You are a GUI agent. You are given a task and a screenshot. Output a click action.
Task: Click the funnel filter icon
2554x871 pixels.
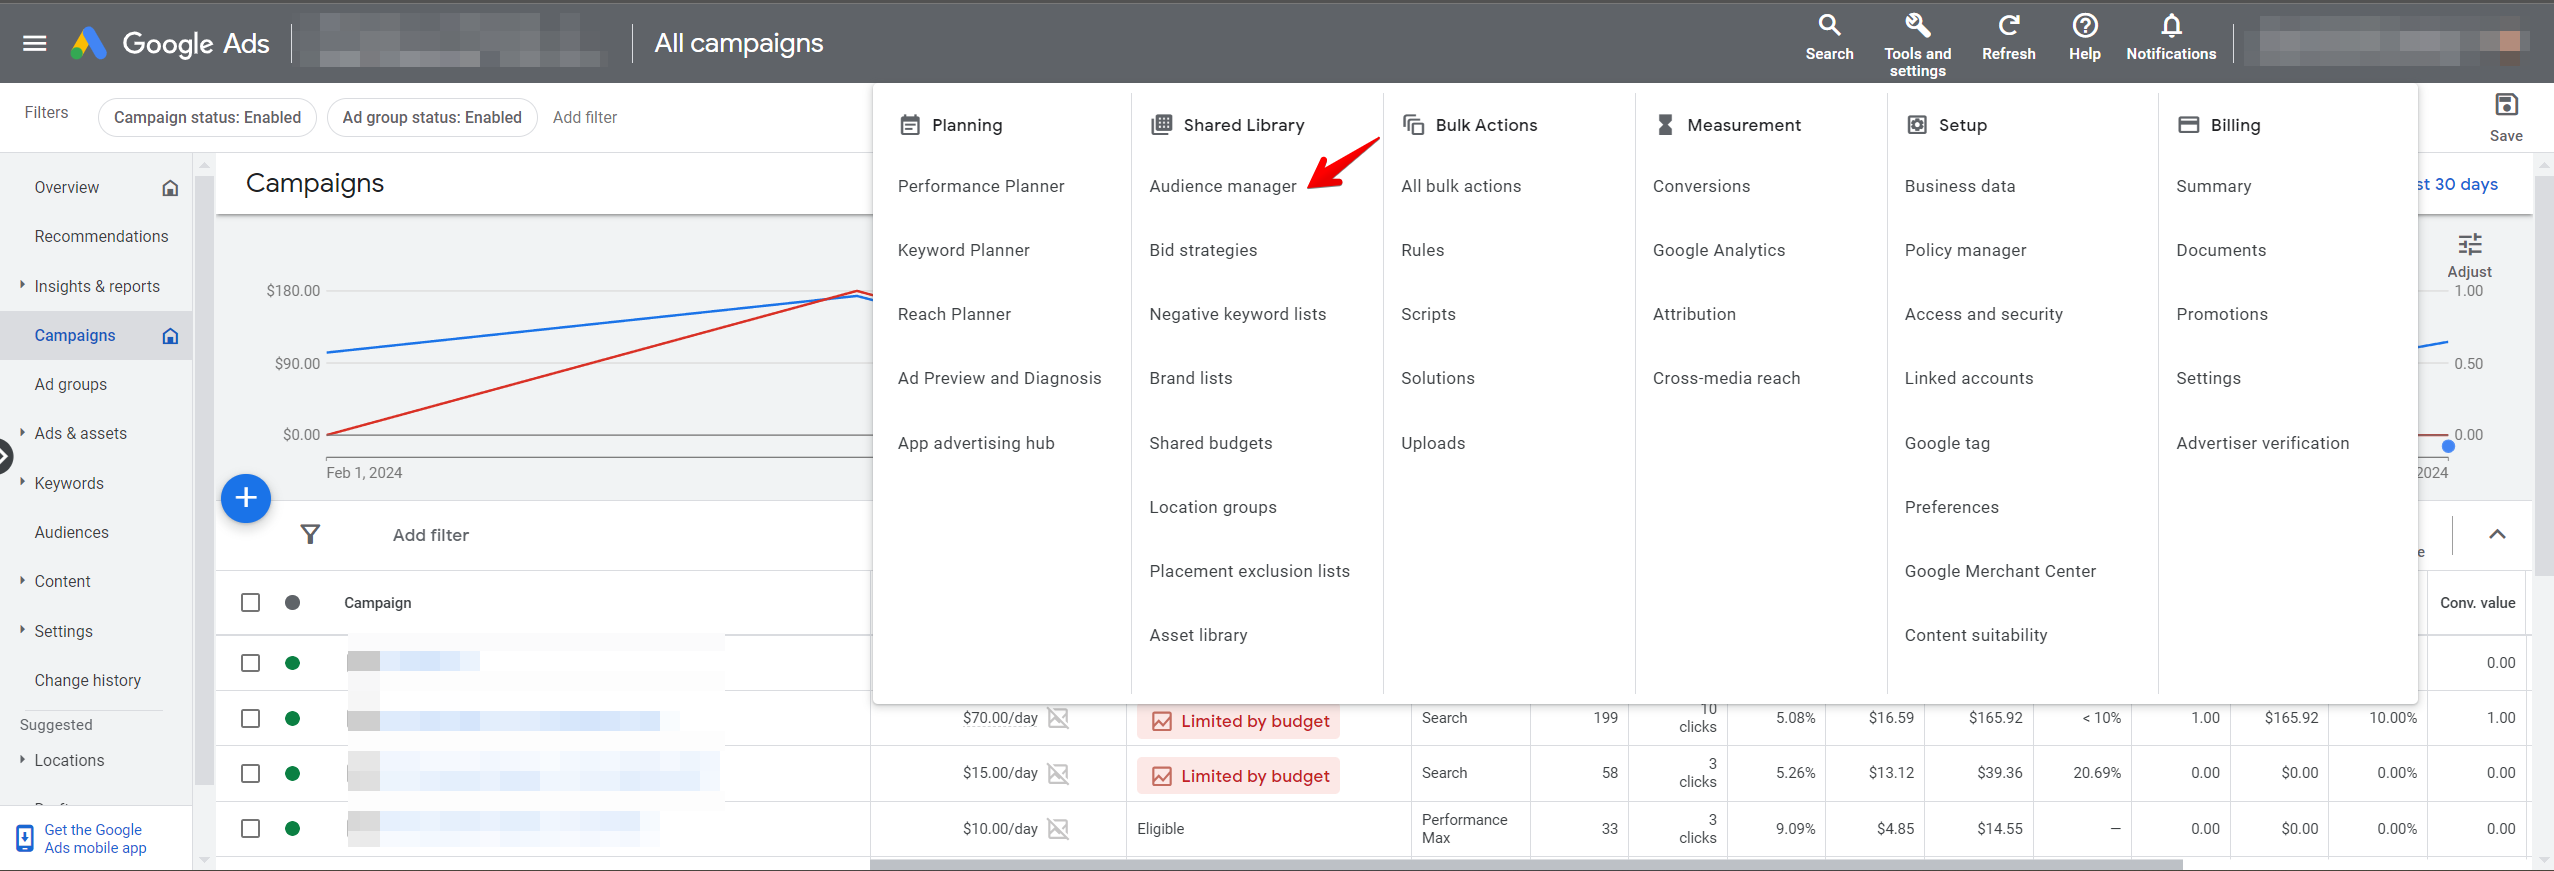pos(311,535)
